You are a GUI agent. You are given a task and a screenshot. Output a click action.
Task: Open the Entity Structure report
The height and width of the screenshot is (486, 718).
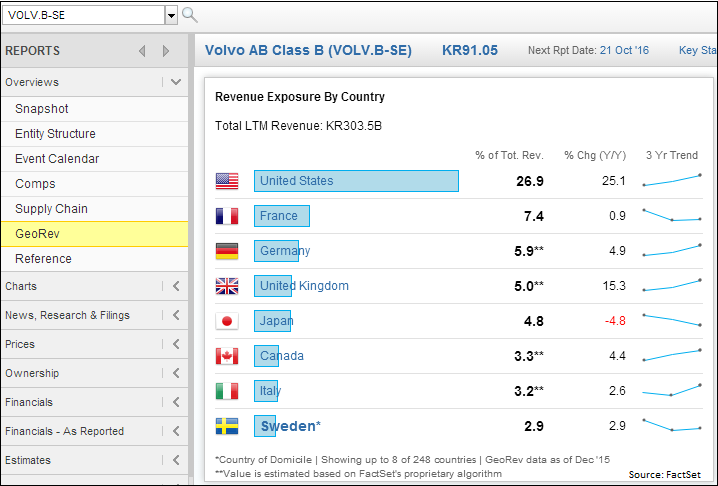(x=55, y=134)
